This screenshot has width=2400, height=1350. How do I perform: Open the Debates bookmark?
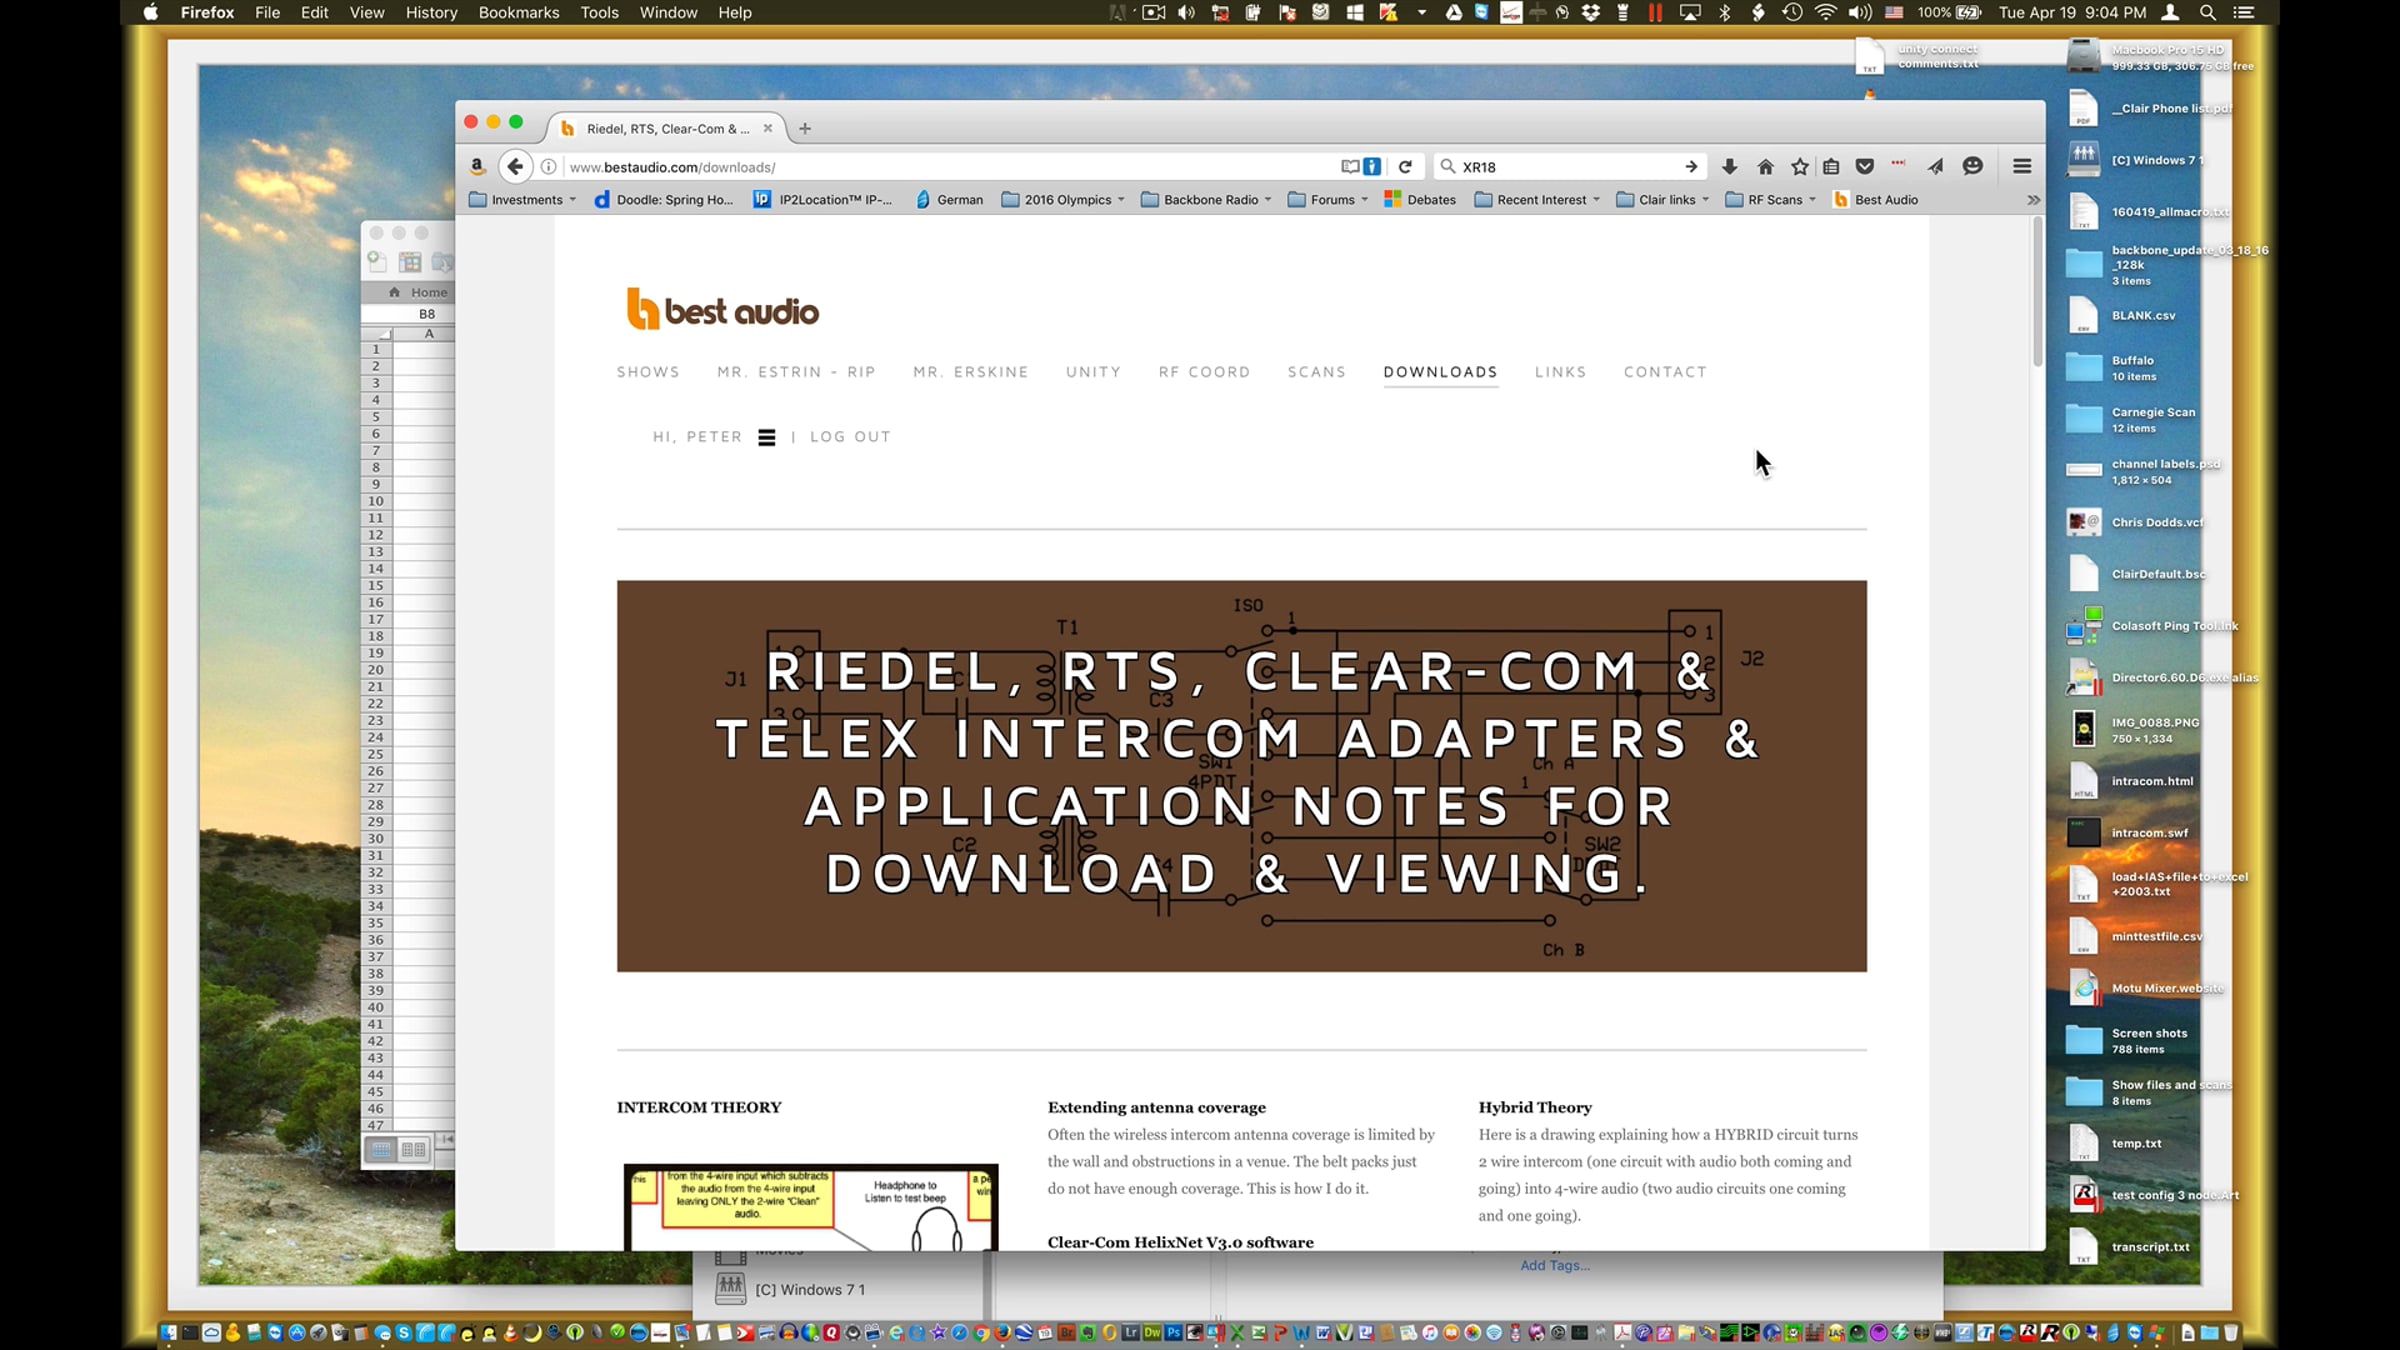coord(1420,200)
